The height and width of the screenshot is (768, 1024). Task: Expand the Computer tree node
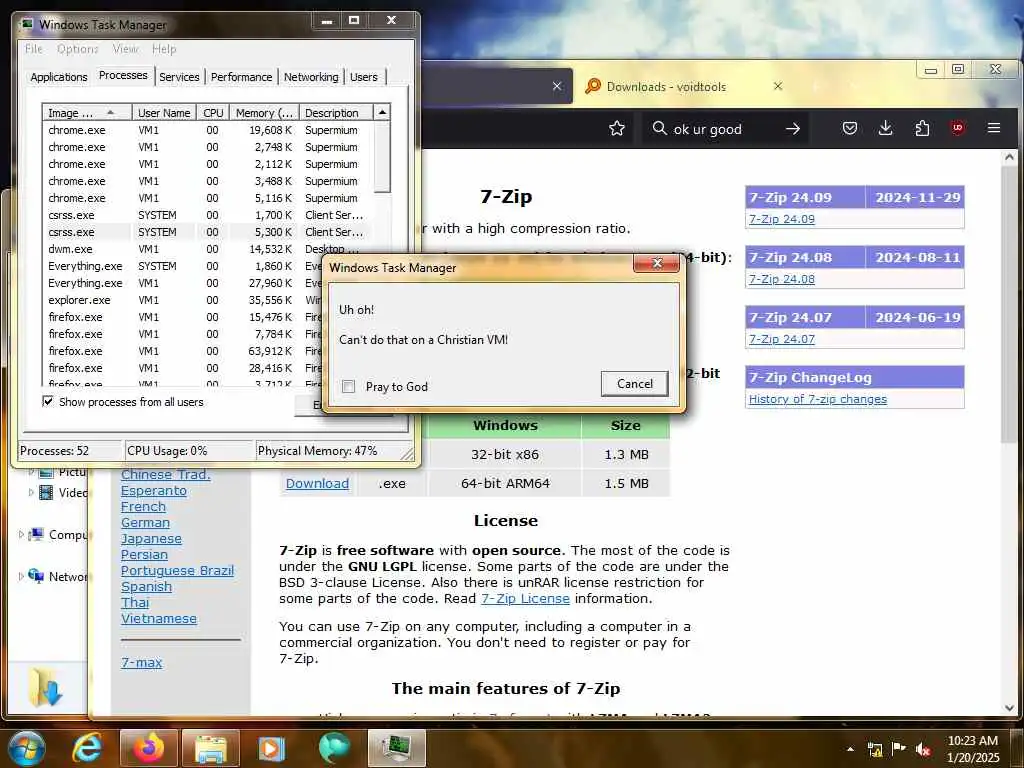coord(21,535)
